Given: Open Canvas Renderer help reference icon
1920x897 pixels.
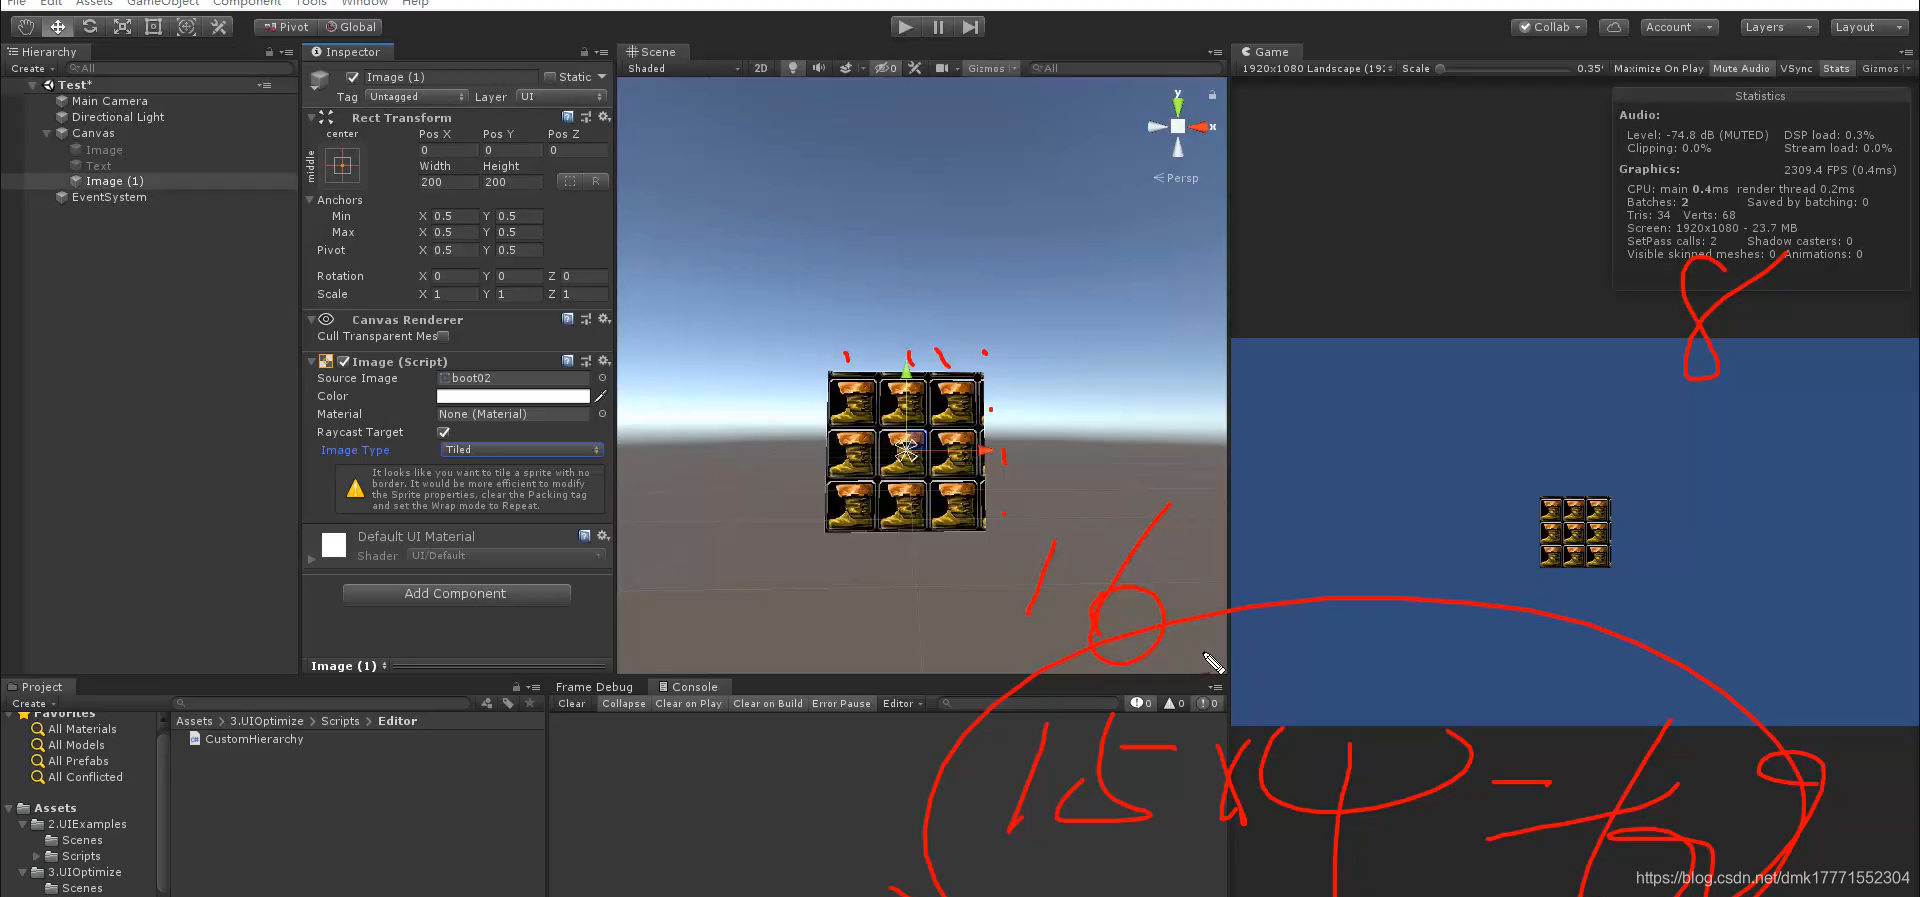Looking at the screenshot, I should pyautogui.click(x=568, y=319).
